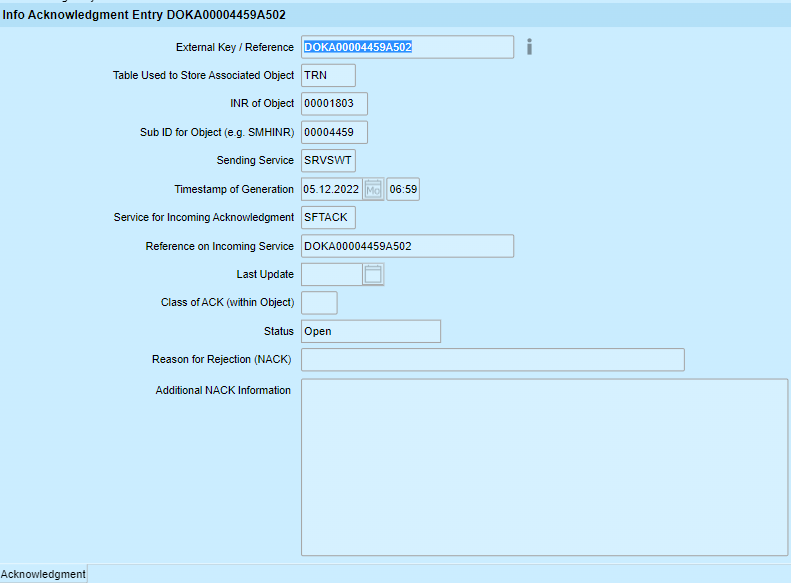The image size is (791, 583).
Task: Click the Status field showing Open
Action: pyautogui.click(x=370, y=331)
